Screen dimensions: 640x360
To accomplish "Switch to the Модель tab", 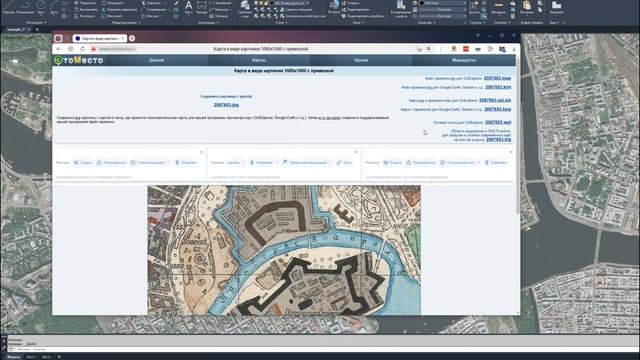I will click(13, 357).
